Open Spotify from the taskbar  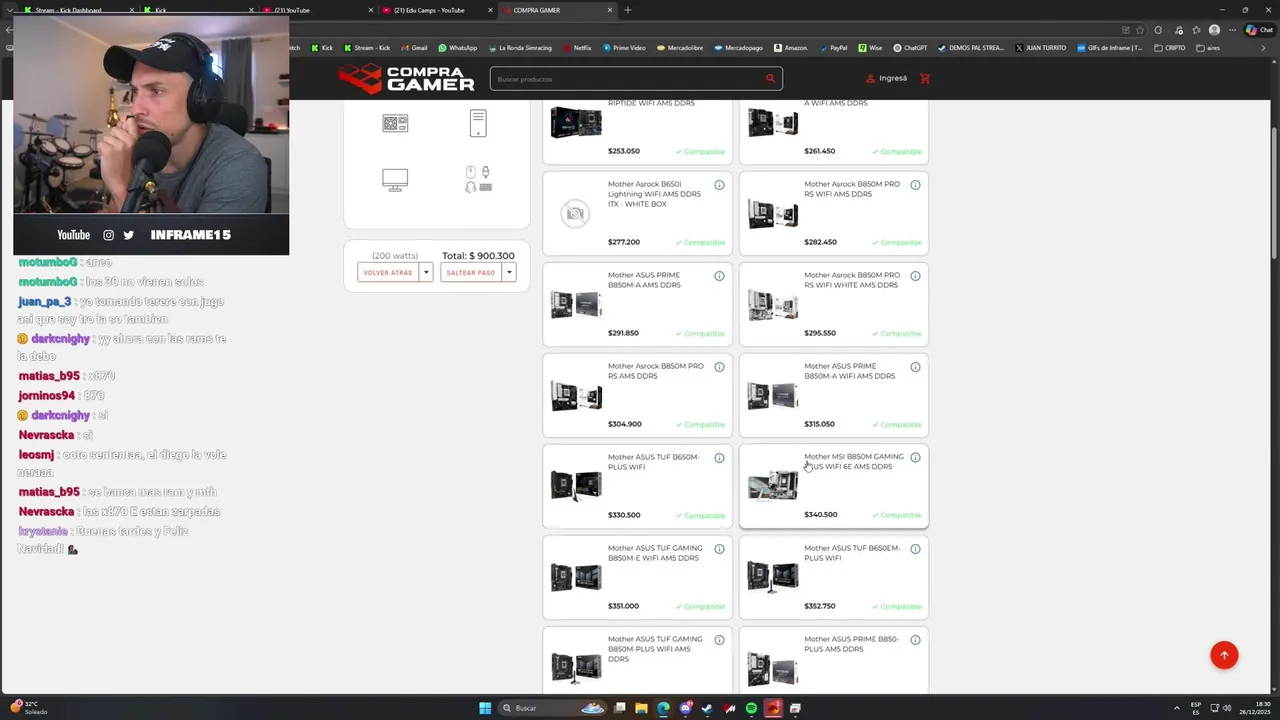751,708
